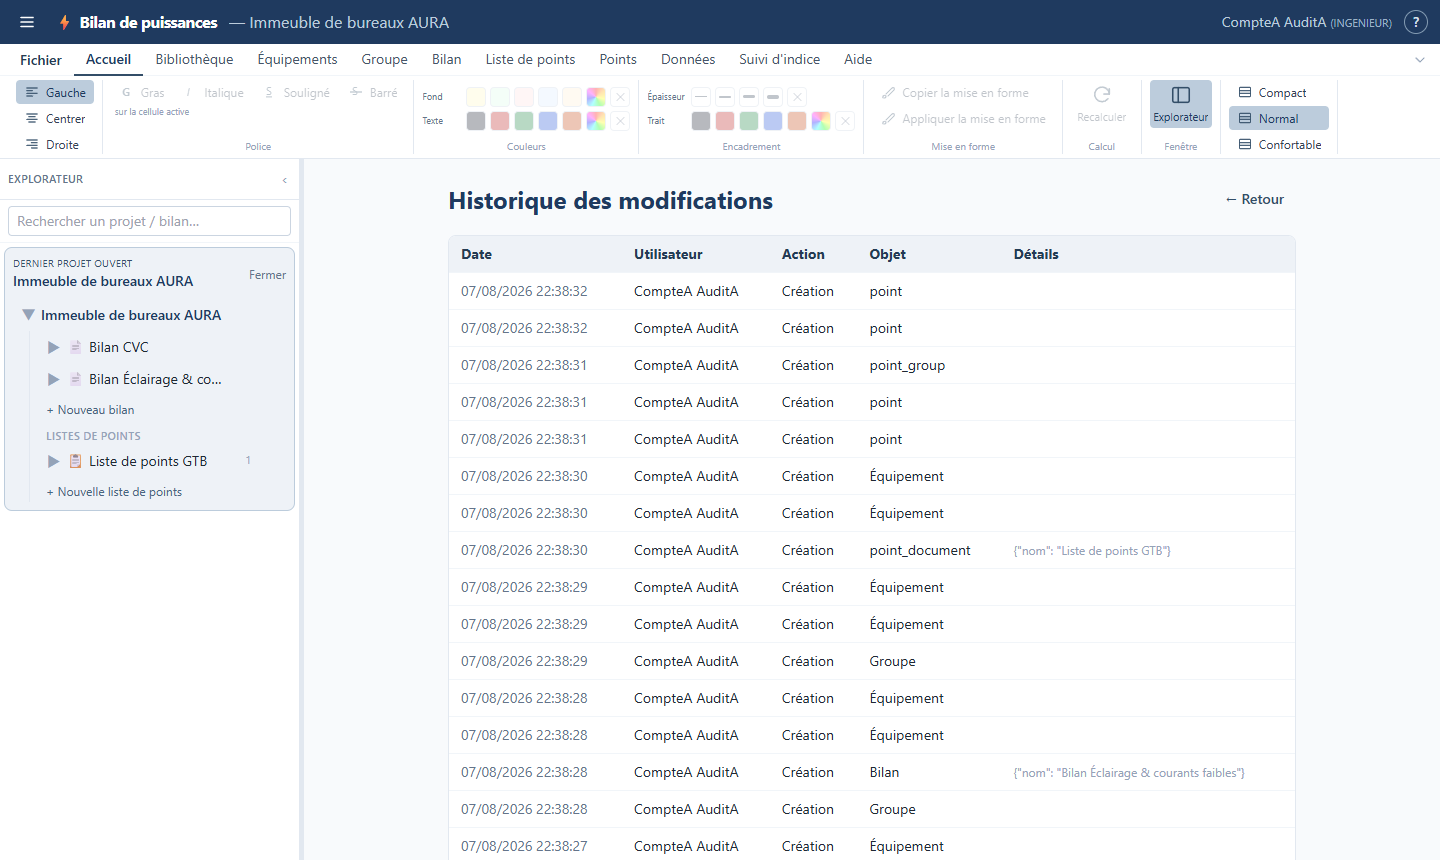This screenshot has width=1440, height=860.
Task: Toggle Souligné underline formatting
Action: click(297, 92)
